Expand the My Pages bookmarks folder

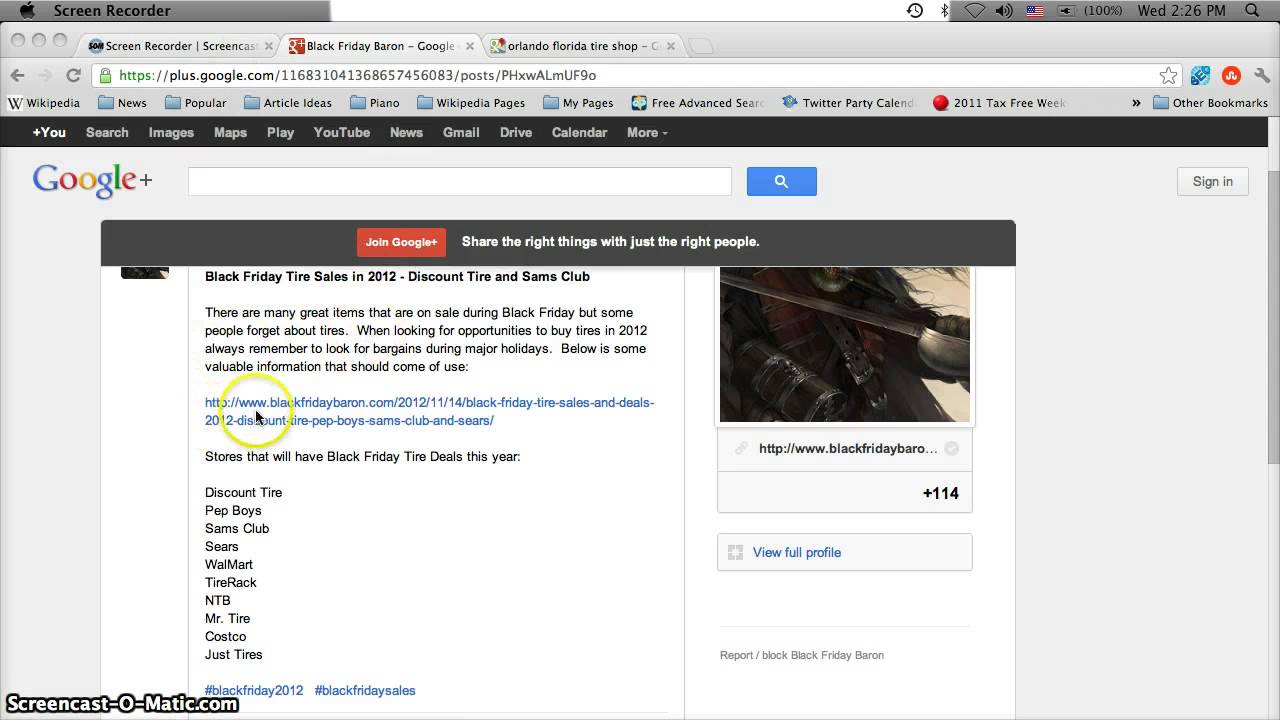578,103
